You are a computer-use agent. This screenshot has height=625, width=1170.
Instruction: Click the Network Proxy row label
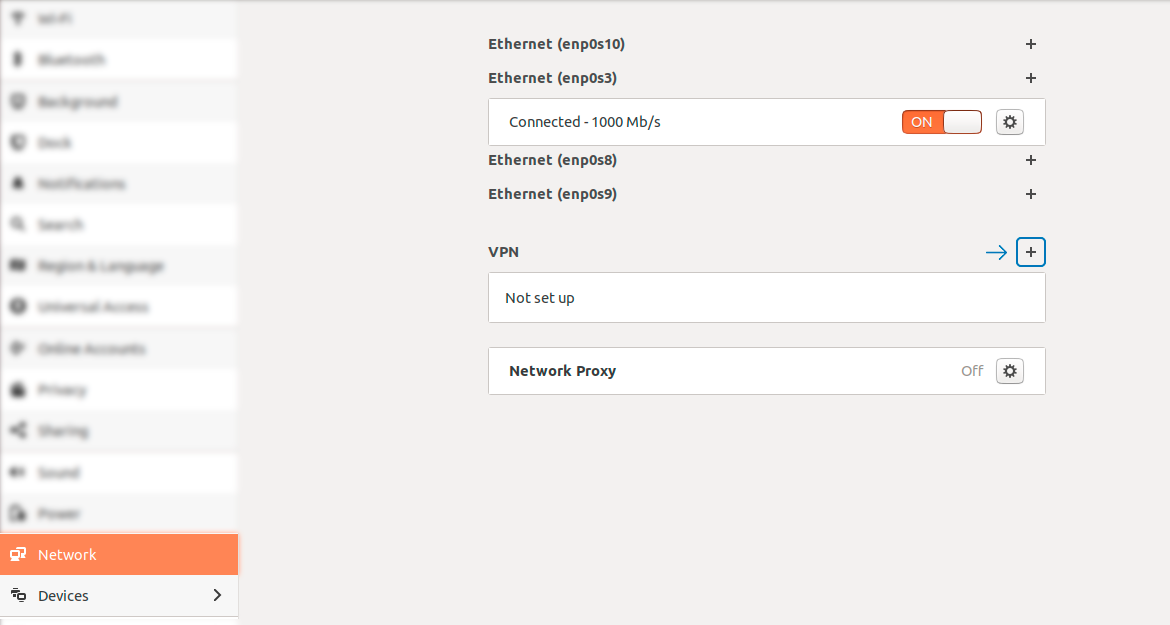point(563,371)
